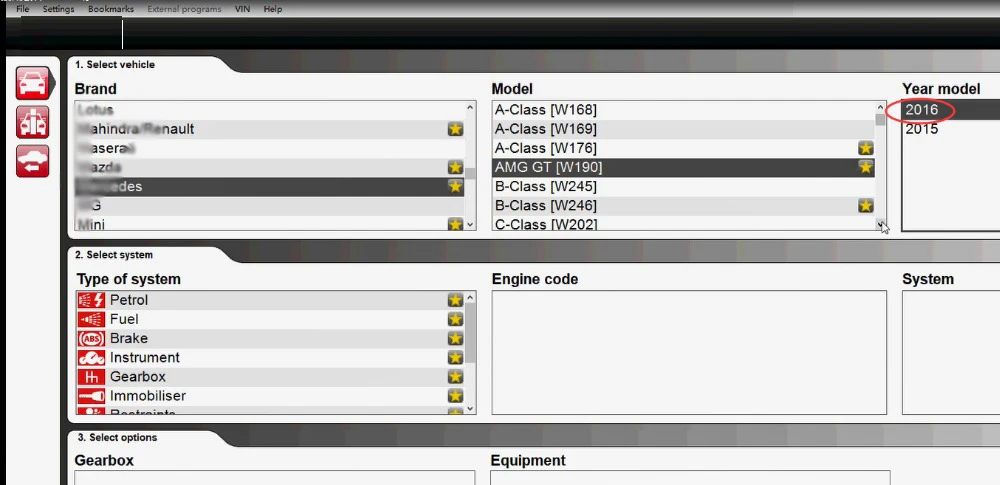Click the Petrol ignition system icon
Image resolution: width=1000 pixels, height=485 pixels.
point(91,300)
